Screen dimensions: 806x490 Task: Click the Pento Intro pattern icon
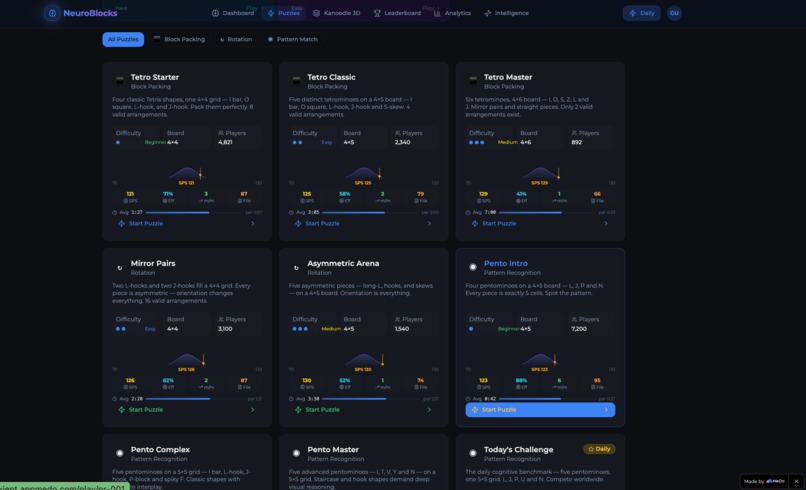pos(473,267)
